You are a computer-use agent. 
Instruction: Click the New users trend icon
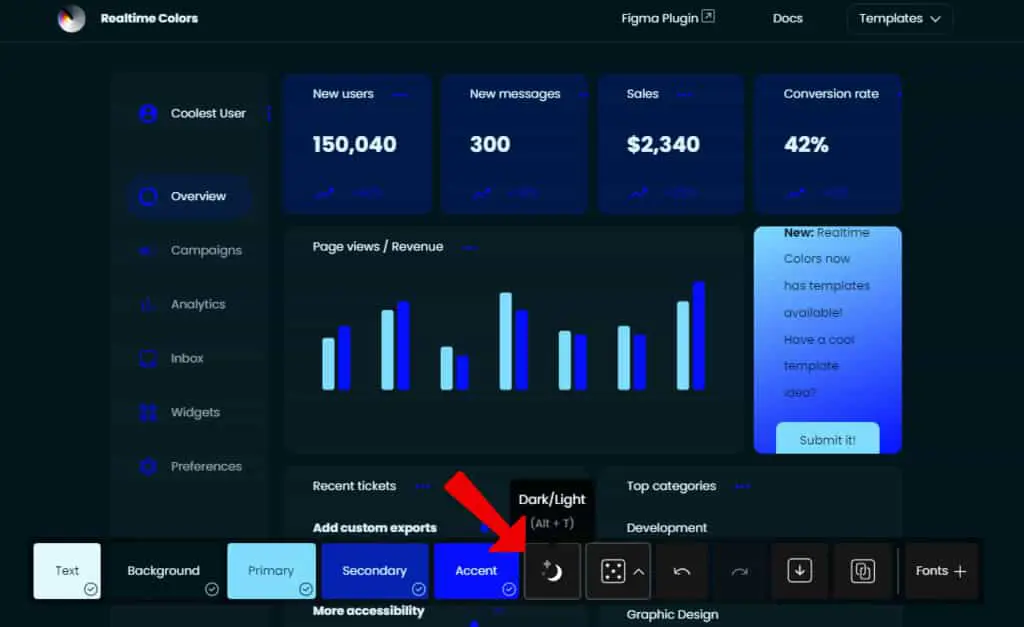[325, 193]
